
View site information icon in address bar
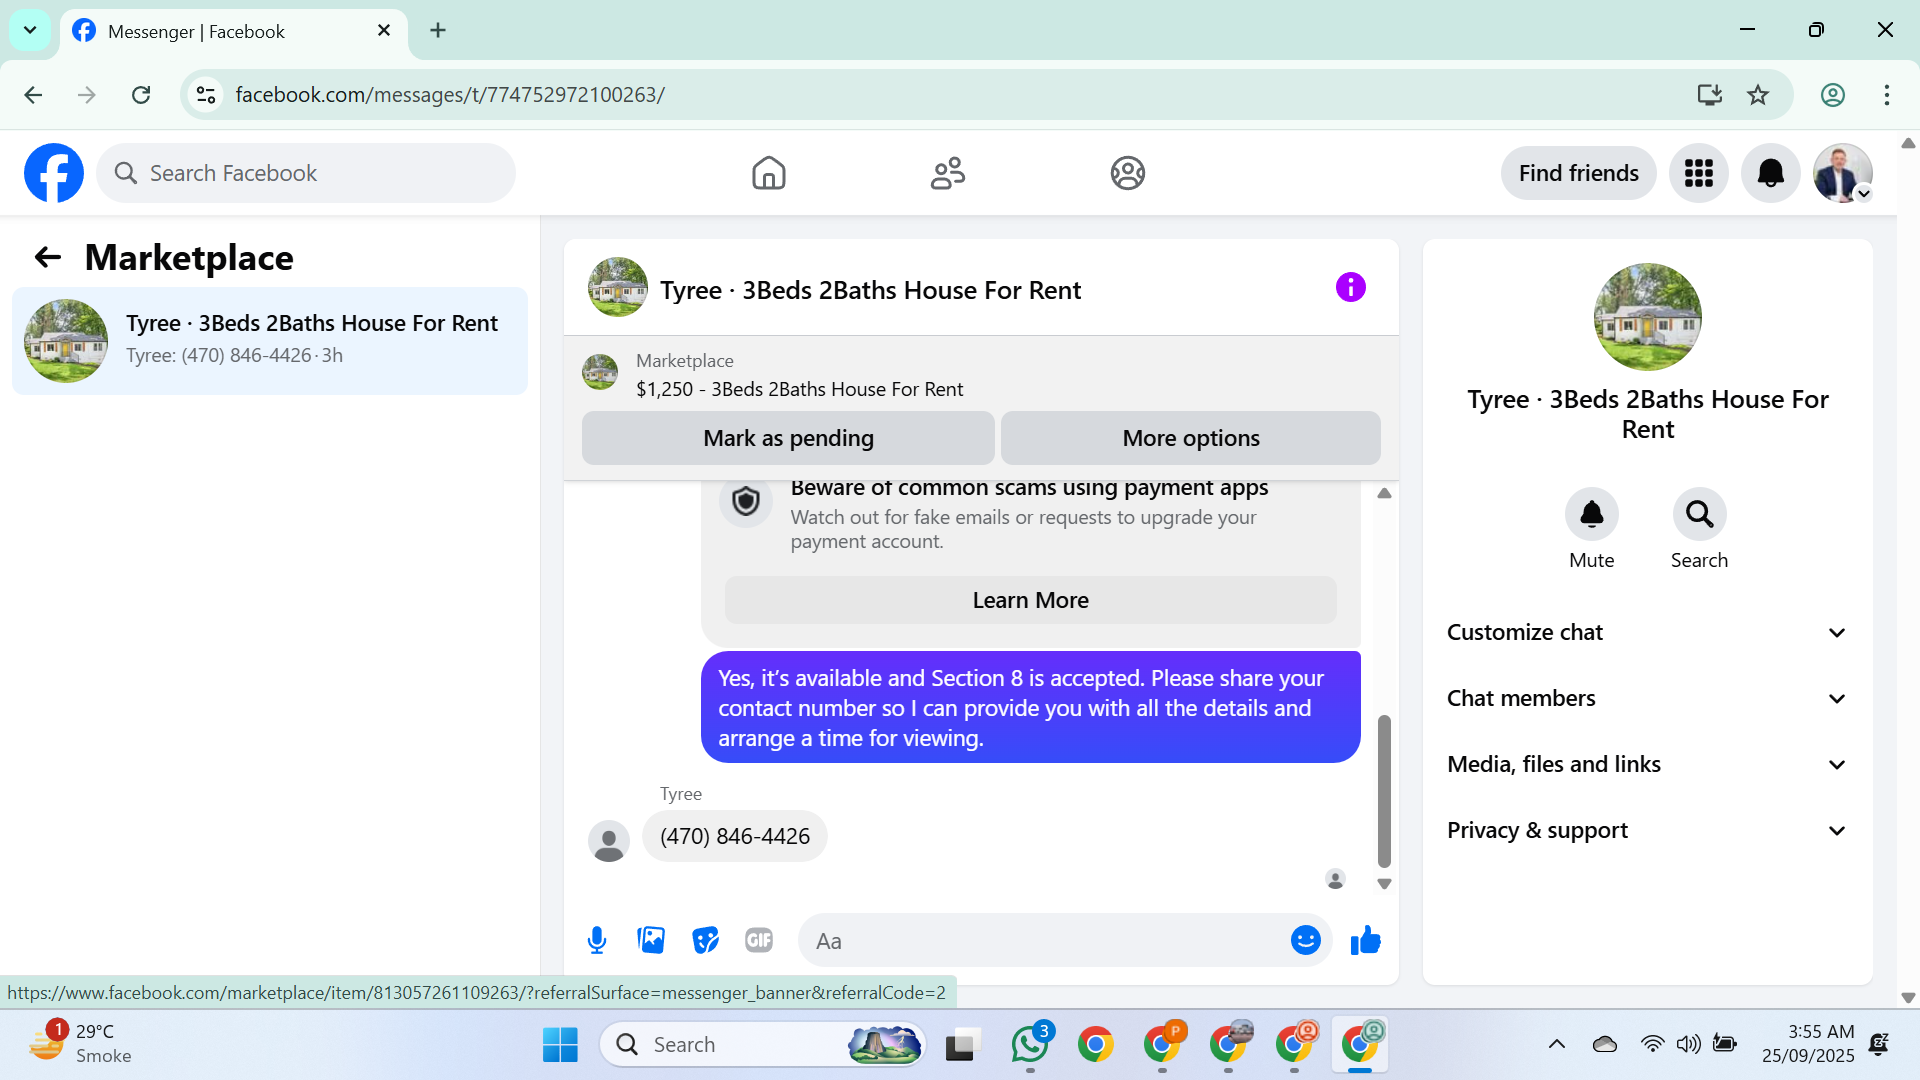(206, 95)
